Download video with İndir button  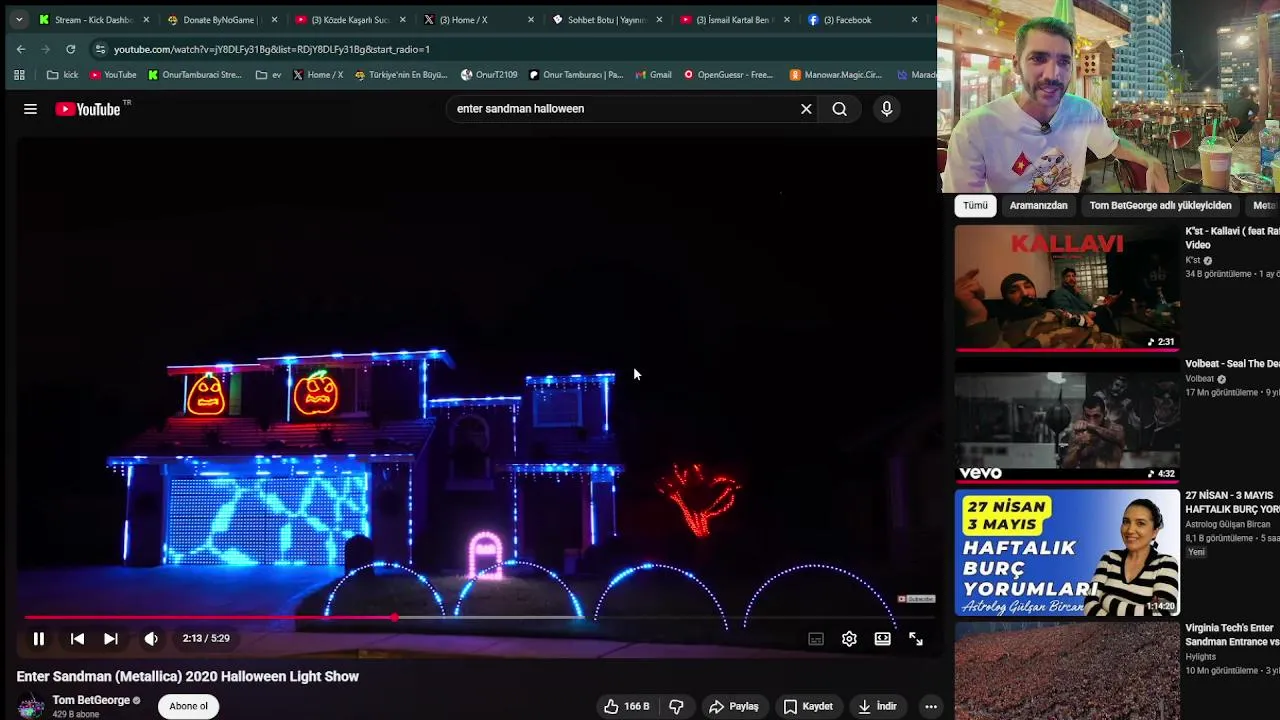point(876,706)
